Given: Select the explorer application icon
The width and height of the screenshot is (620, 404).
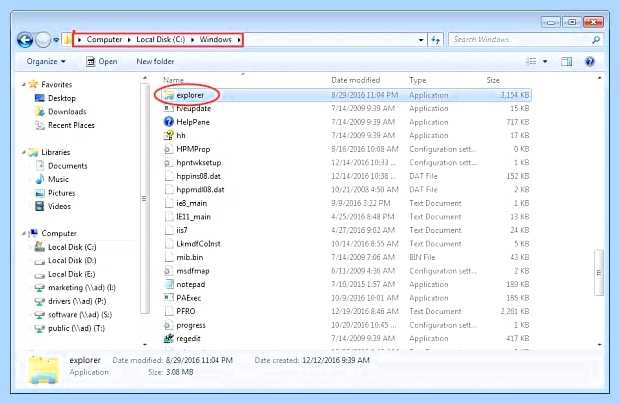Looking at the screenshot, I should [x=169, y=95].
